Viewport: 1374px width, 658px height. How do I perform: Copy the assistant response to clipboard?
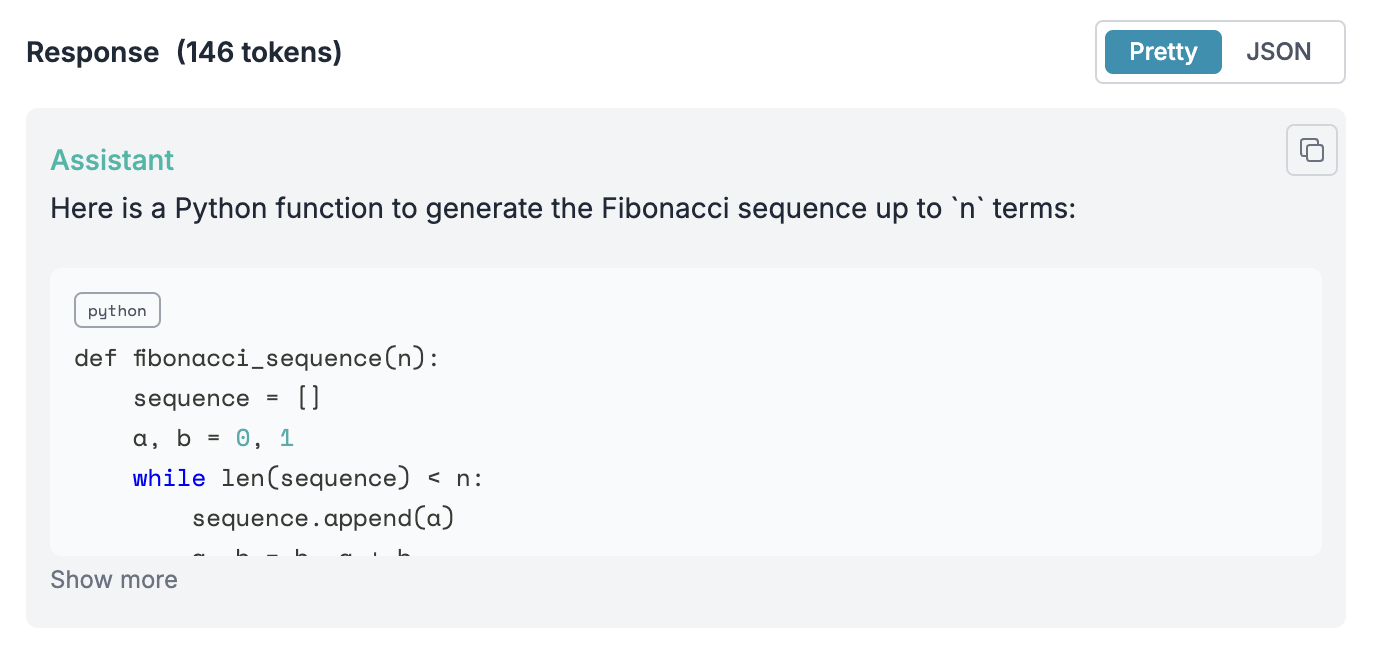click(x=1311, y=151)
